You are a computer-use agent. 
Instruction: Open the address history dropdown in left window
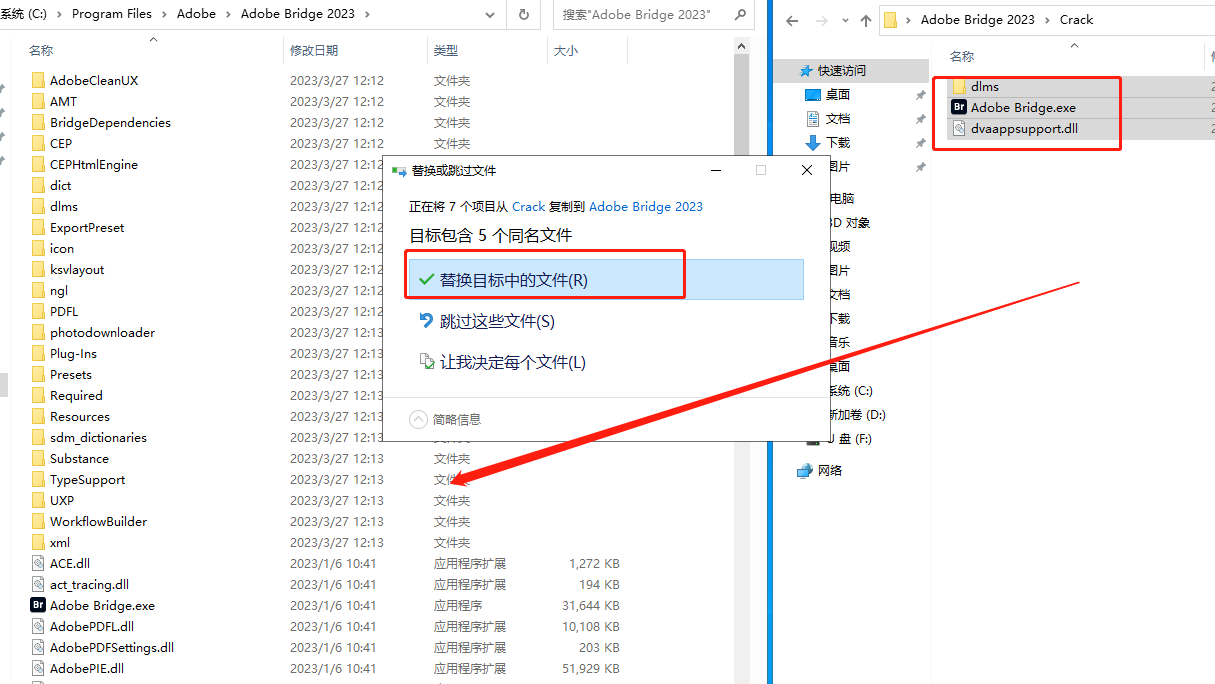point(489,14)
